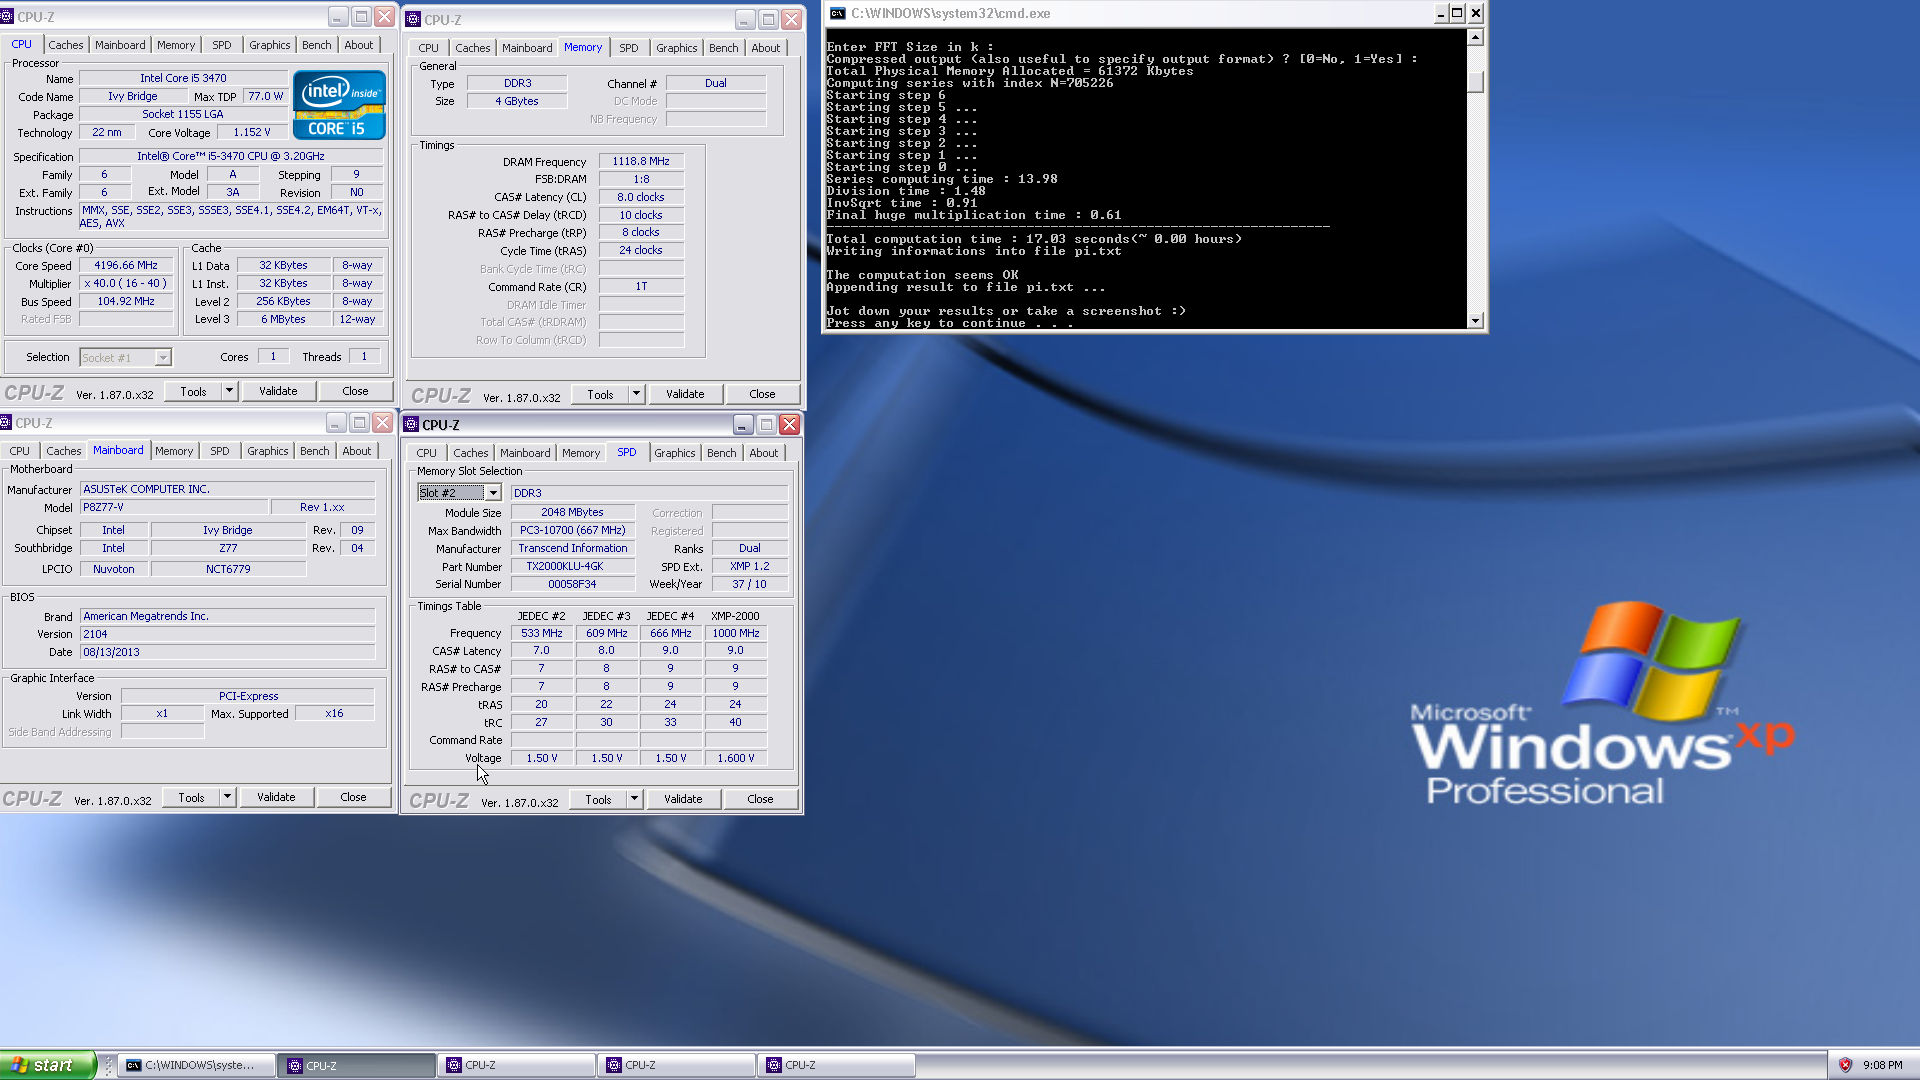Click the Intel Core i5 3470 name field
Screen dimensions: 1920x1080
pyautogui.click(x=183, y=78)
